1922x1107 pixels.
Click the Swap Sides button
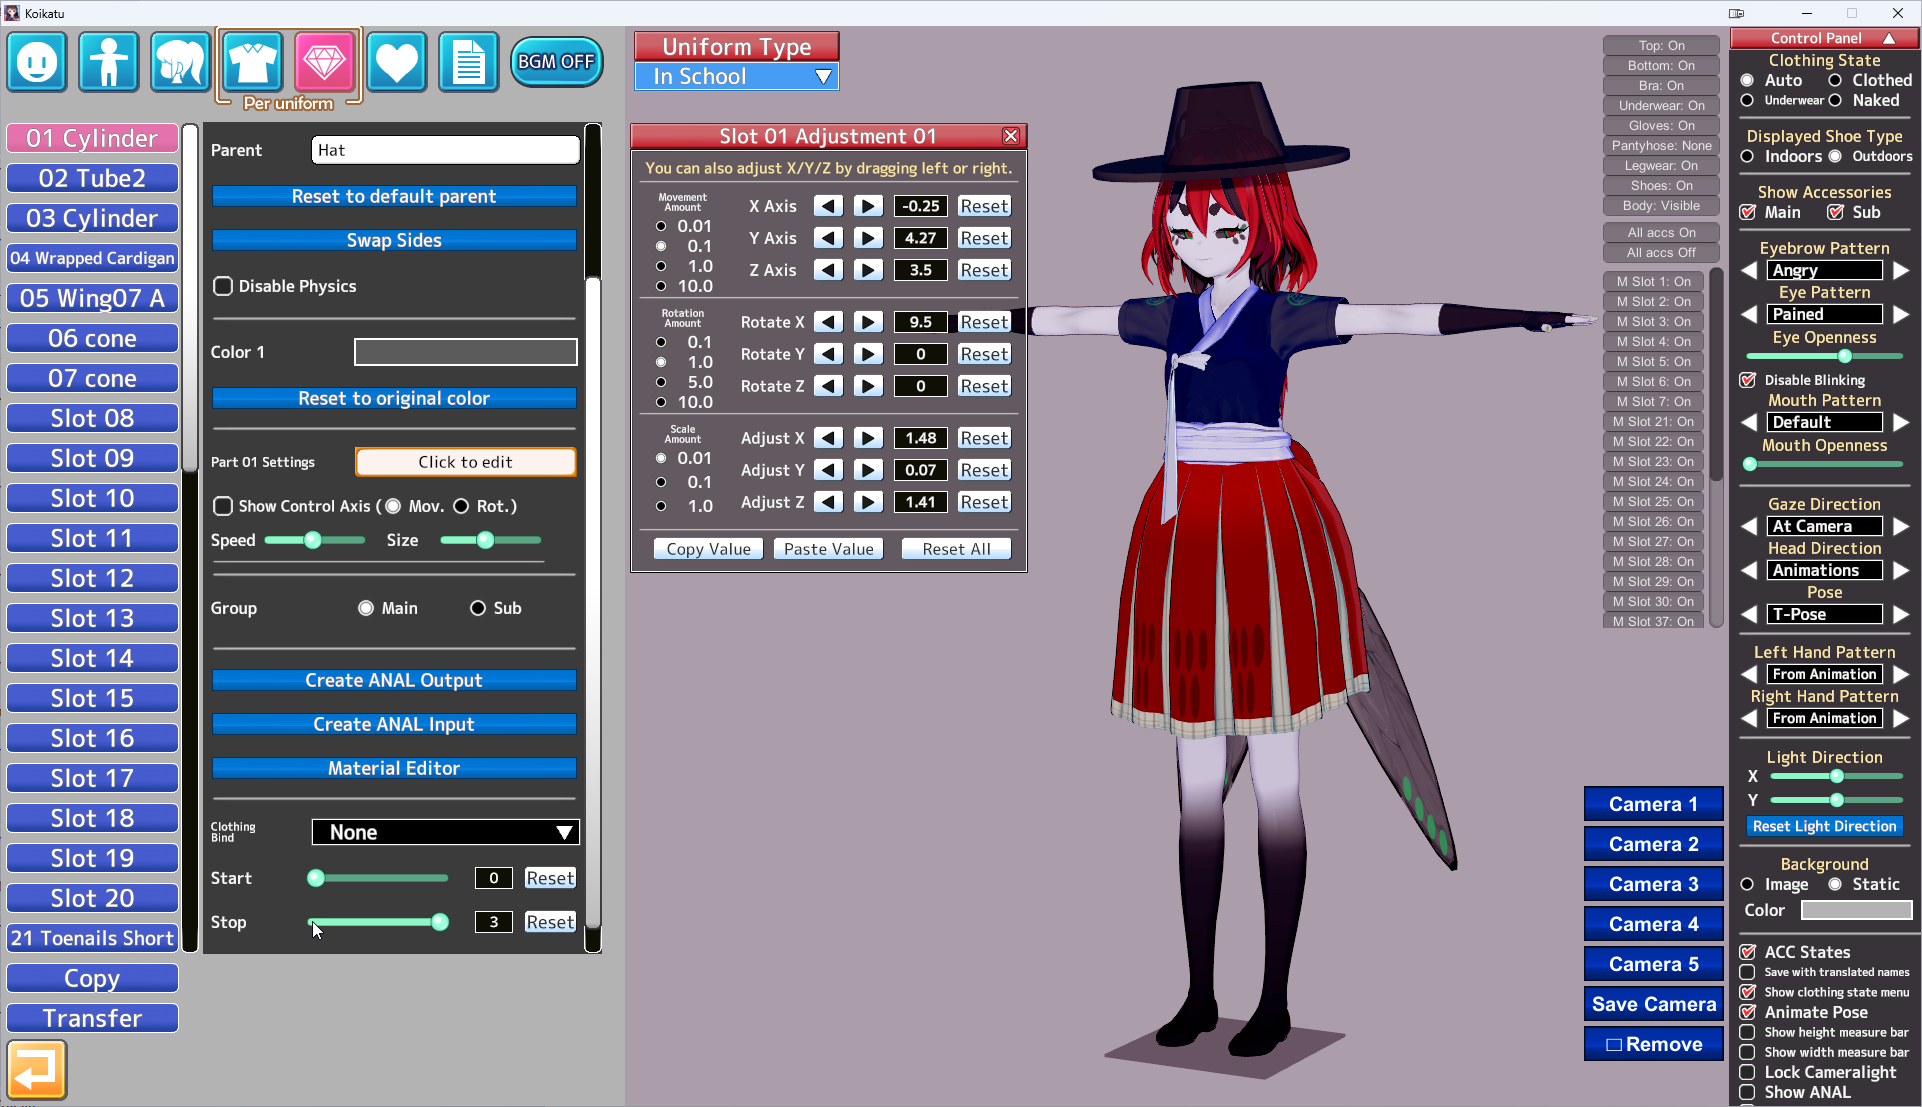coord(394,240)
